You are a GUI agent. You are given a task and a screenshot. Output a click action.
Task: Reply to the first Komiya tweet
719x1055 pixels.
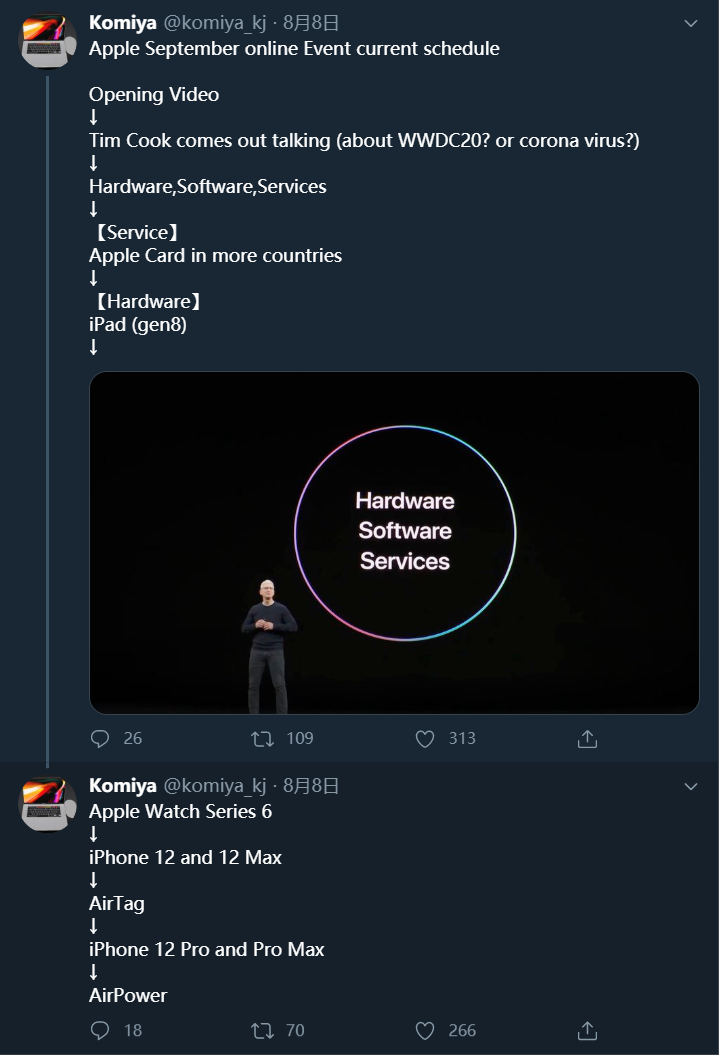100,739
